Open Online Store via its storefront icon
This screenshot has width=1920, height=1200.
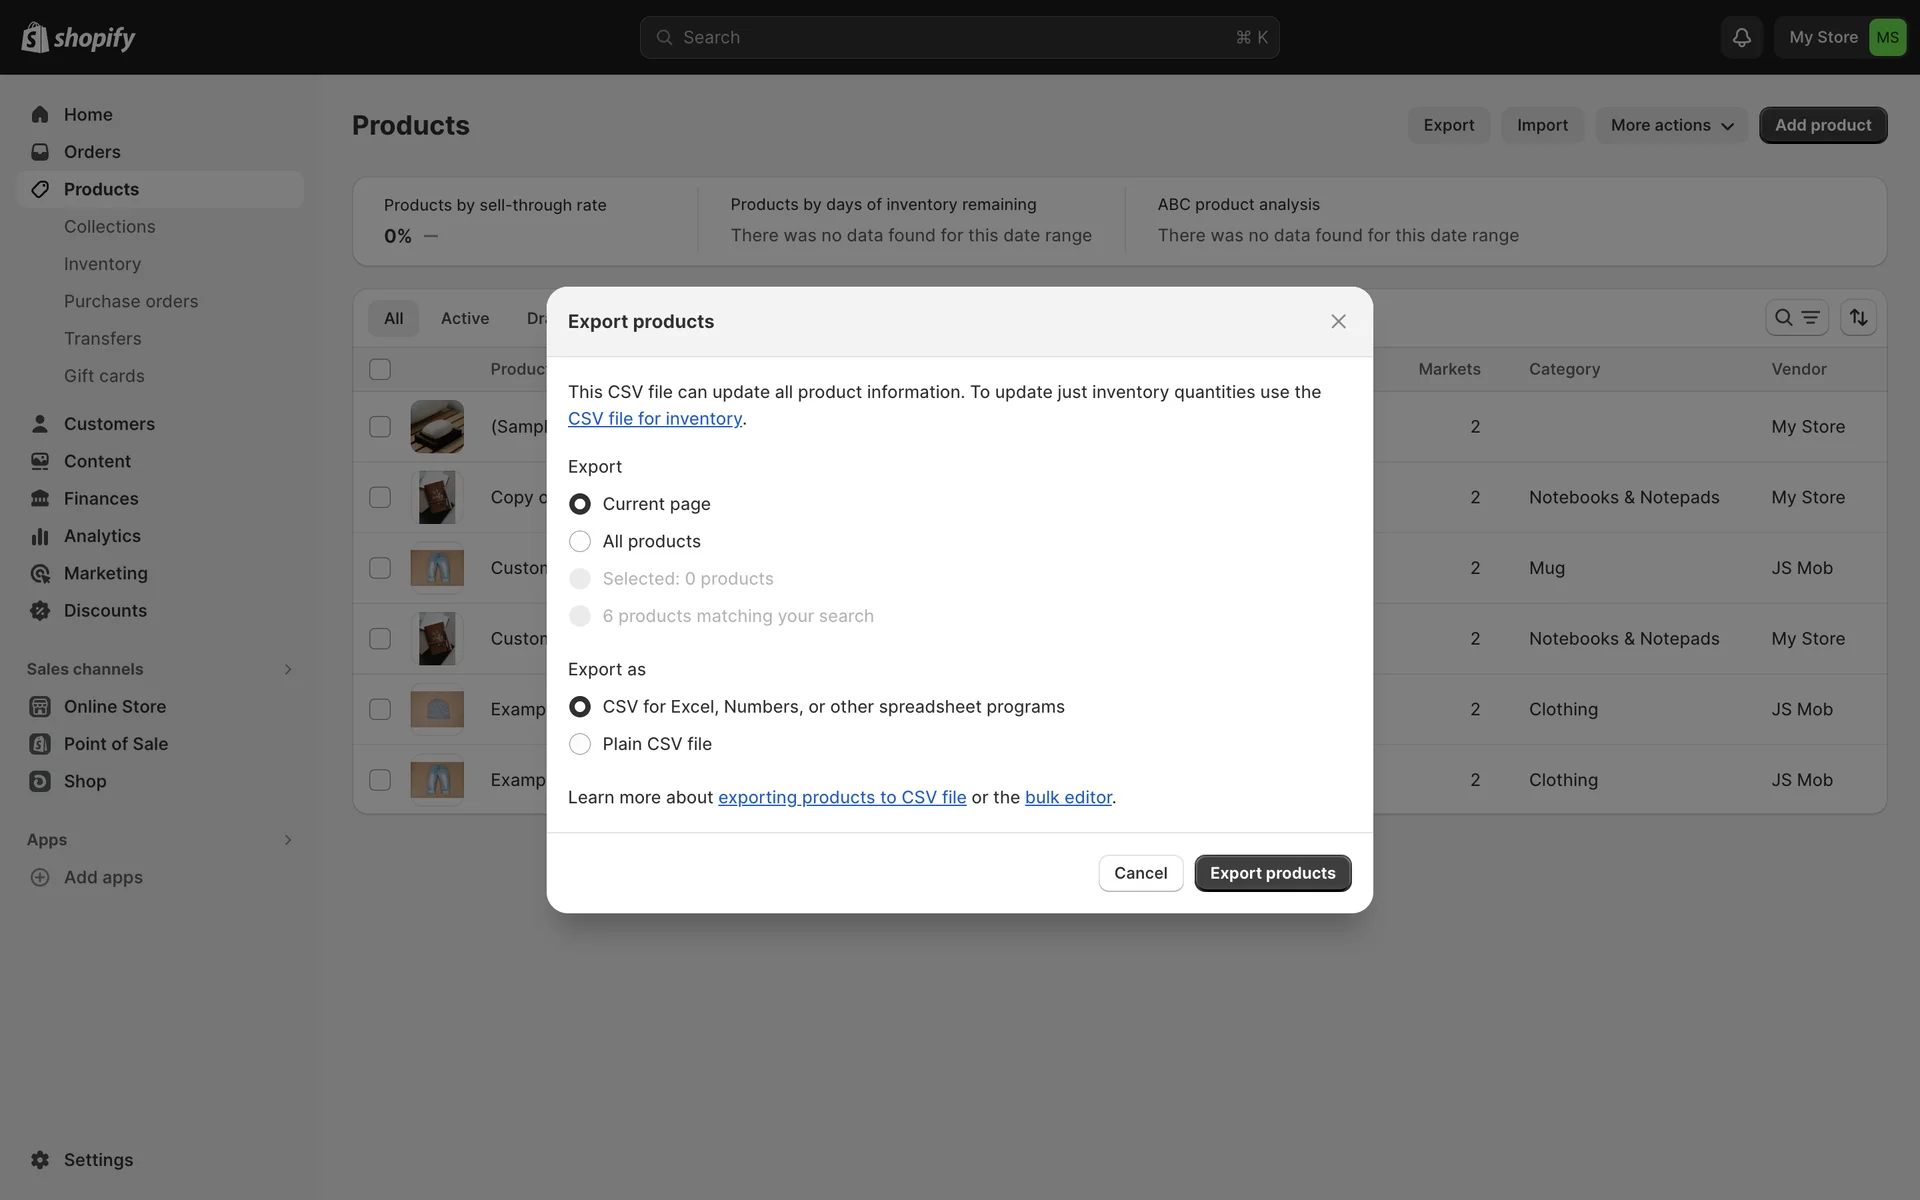40,707
